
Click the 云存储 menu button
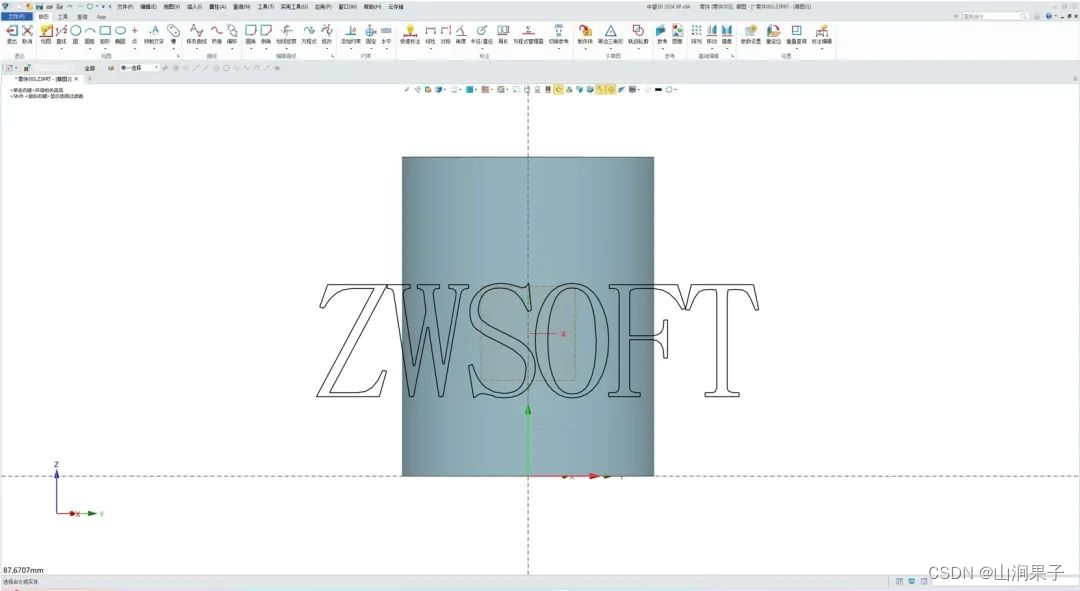coord(395,6)
